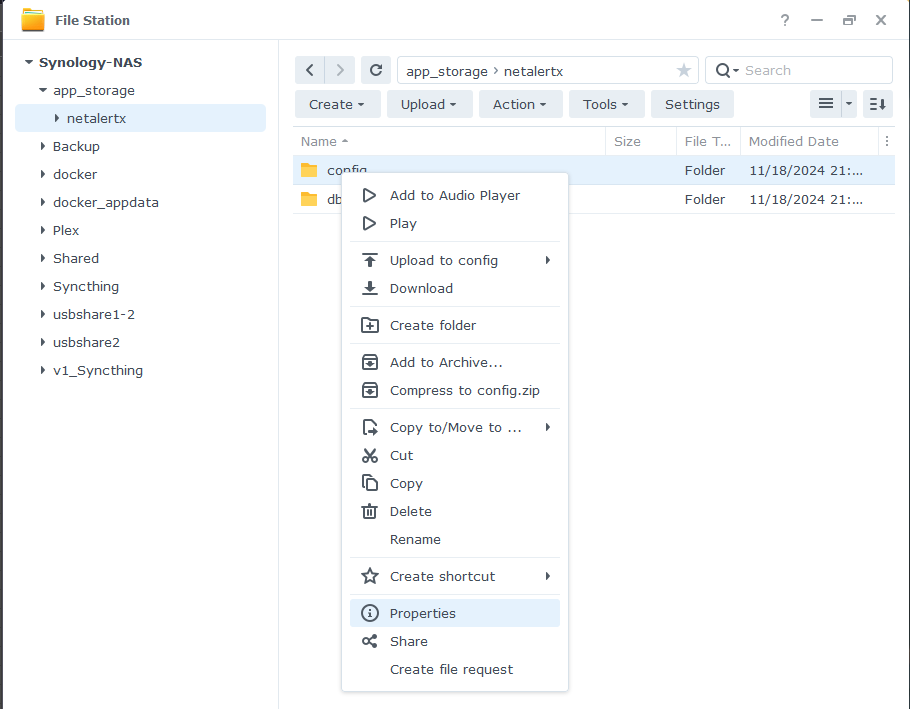Collapse the app_storage tree node
Viewport: 910px width, 709px height.
43,90
